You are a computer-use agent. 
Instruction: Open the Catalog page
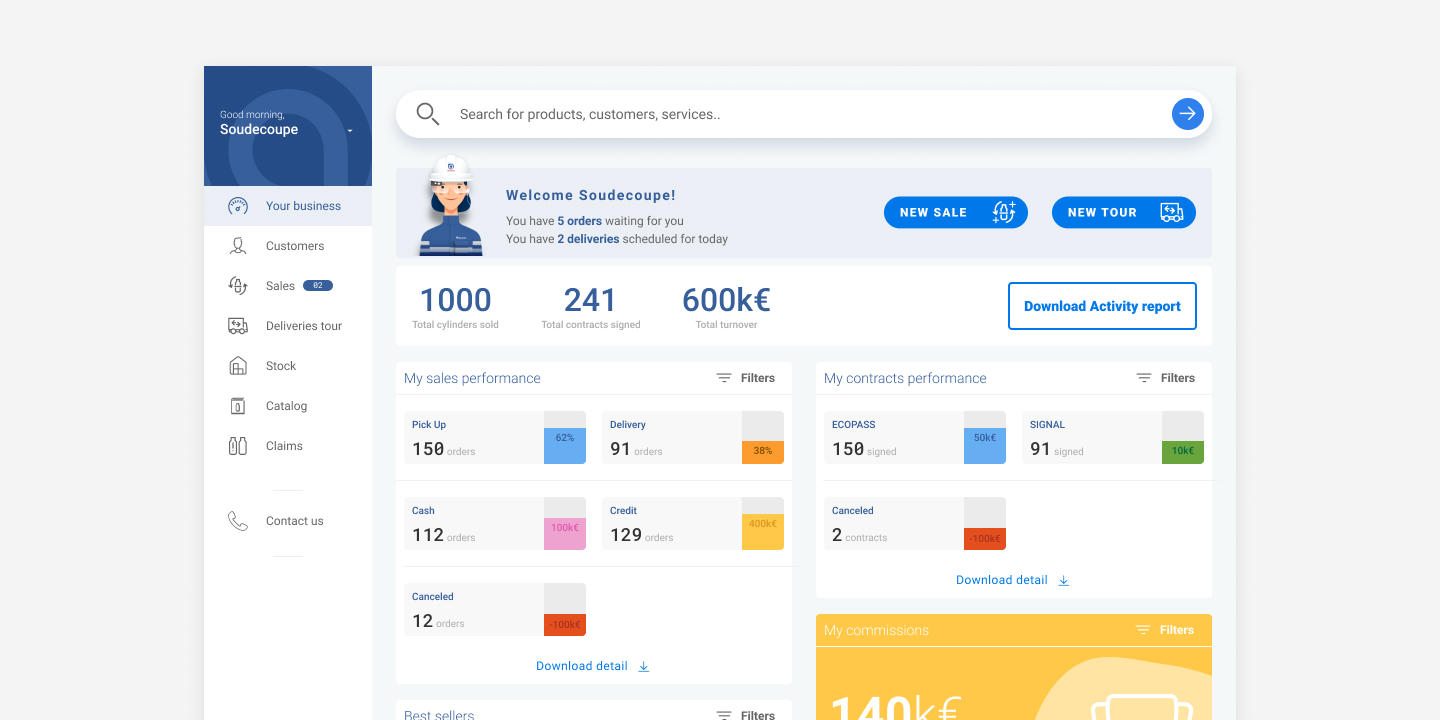click(288, 406)
